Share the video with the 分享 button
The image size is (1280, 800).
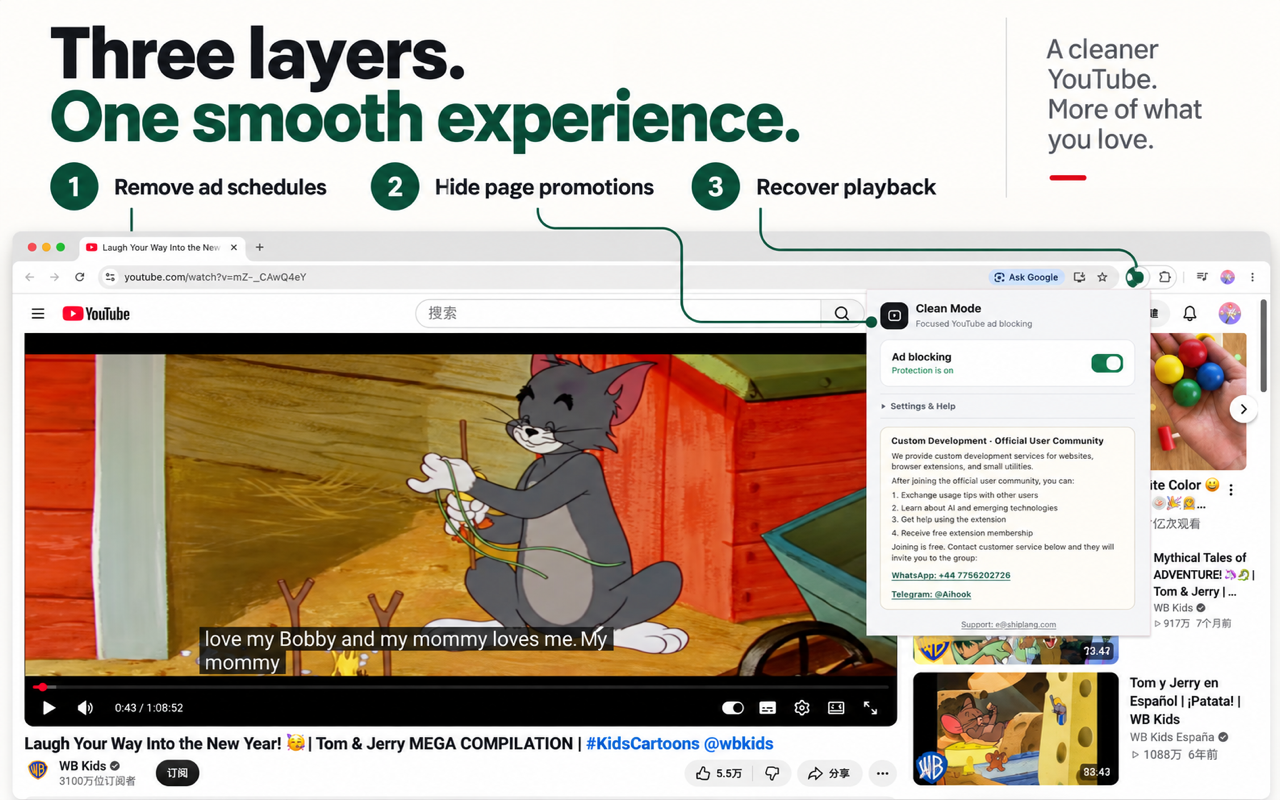(x=828, y=773)
